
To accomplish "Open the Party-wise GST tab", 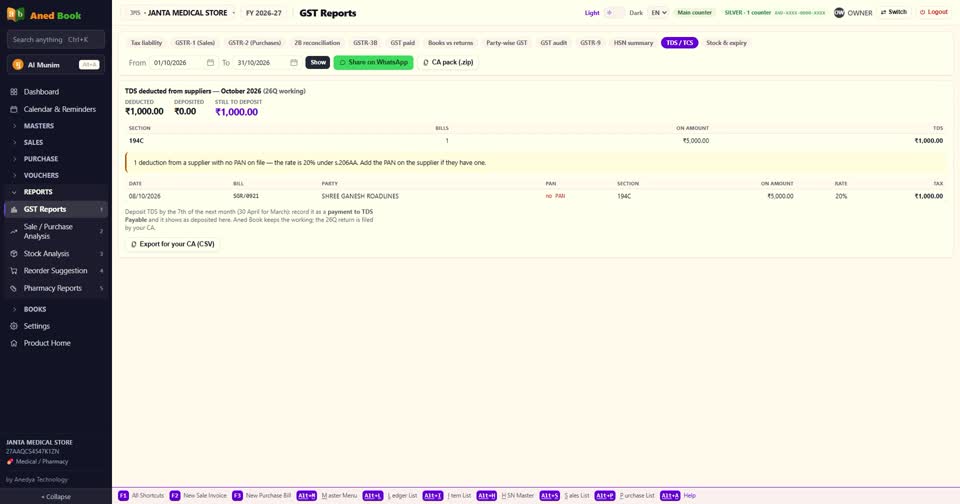I will [x=506, y=43].
